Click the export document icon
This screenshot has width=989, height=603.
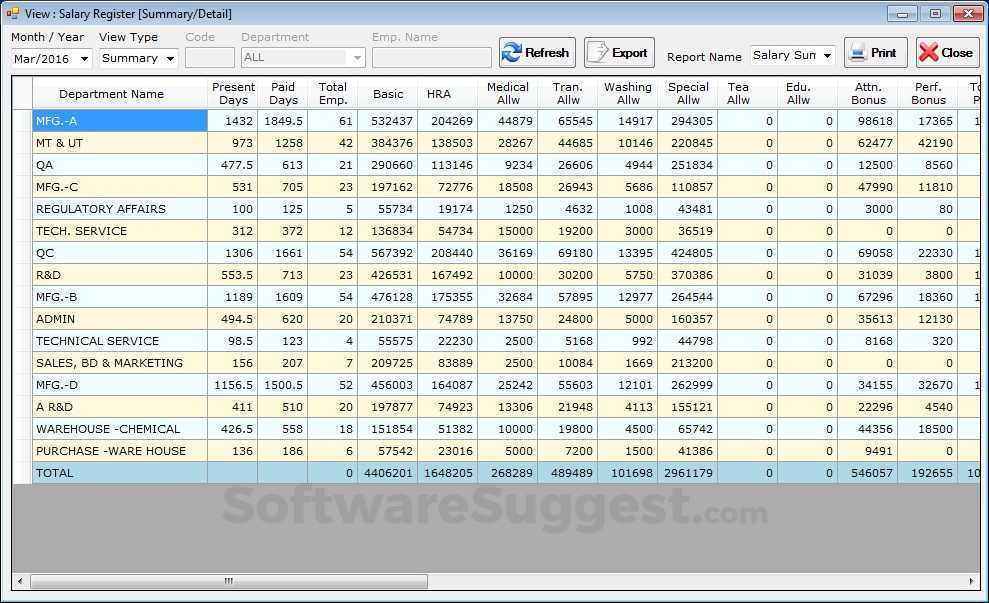(x=596, y=52)
